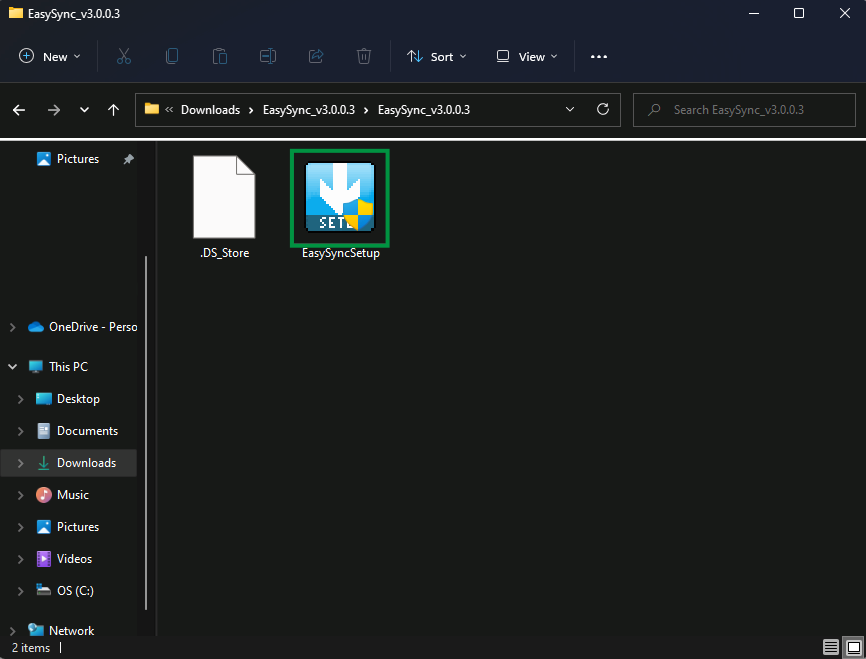Screen dimensions: 866x659
Task: Unpin Pictures via the pin icon
Action: coord(128,159)
